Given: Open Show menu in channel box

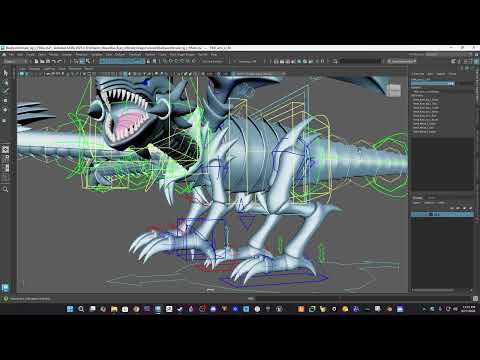Looking at the screenshot, I should tap(452, 74).
